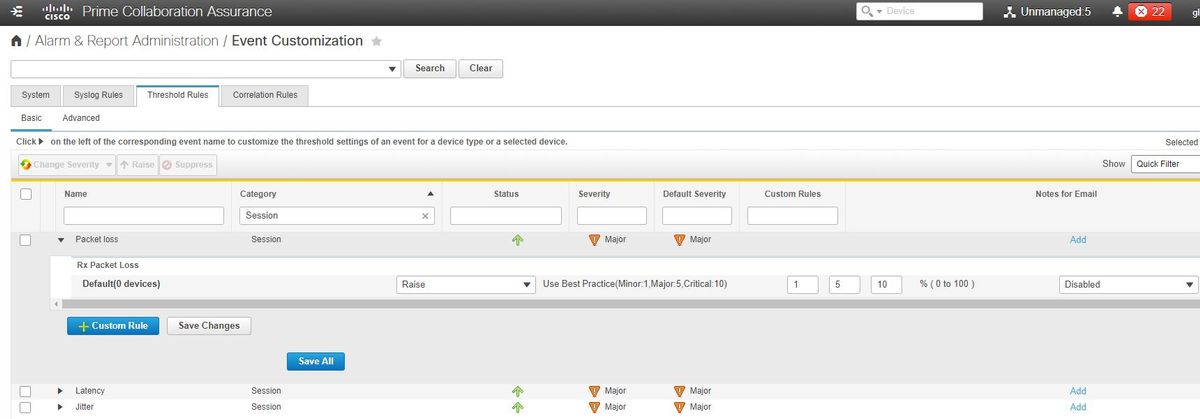Click Latency Default Severity Major icon
This screenshot has height=419, width=1200.
tap(679, 391)
